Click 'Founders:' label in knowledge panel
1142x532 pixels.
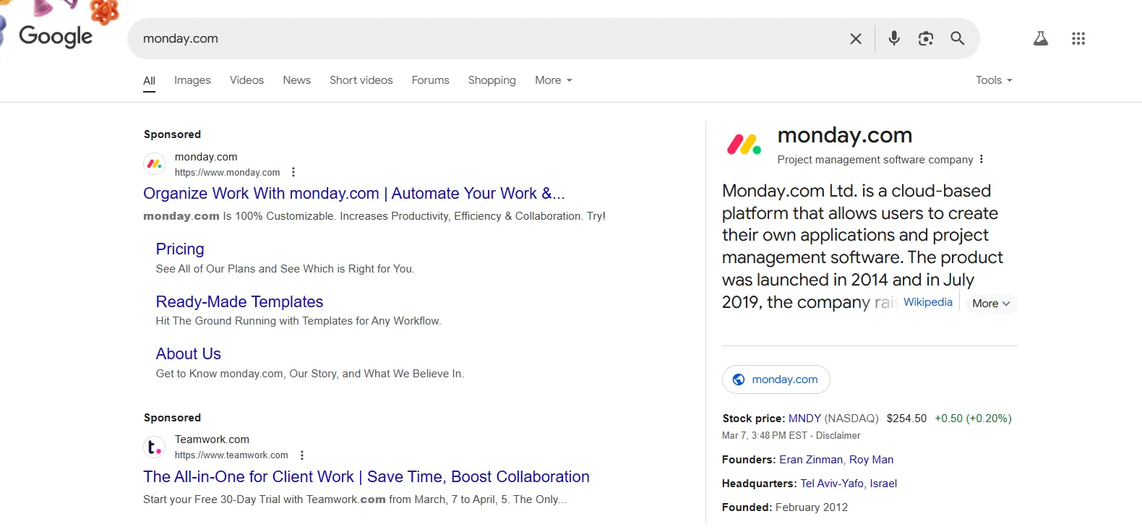pyautogui.click(x=749, y=460)
